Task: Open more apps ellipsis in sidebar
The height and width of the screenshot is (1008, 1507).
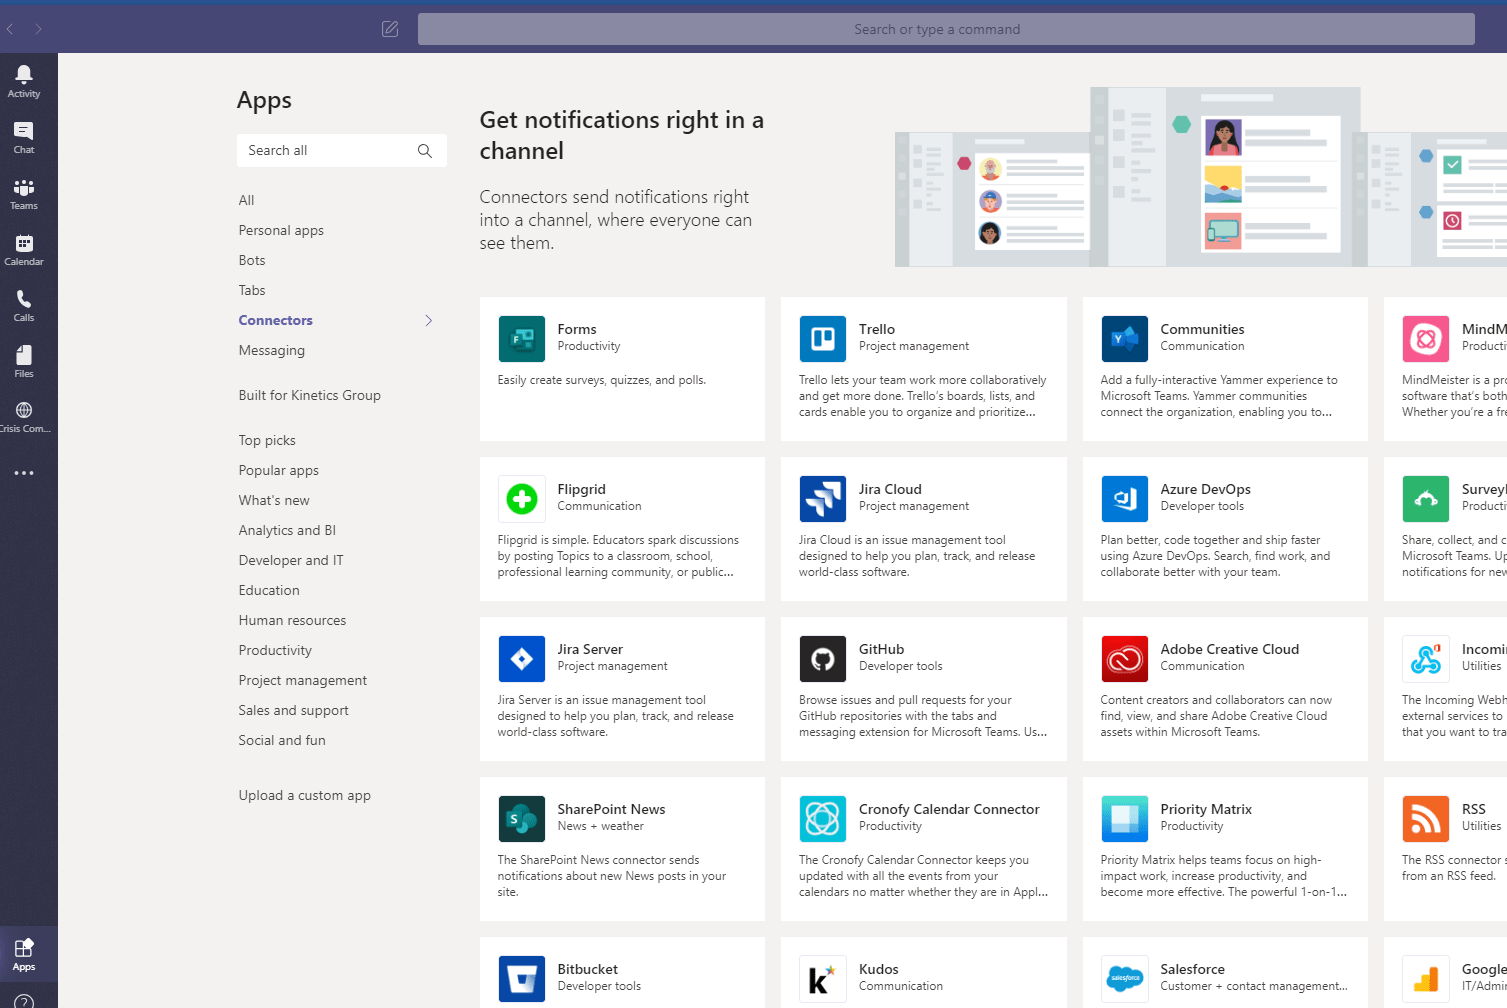Action: (24, 473)
